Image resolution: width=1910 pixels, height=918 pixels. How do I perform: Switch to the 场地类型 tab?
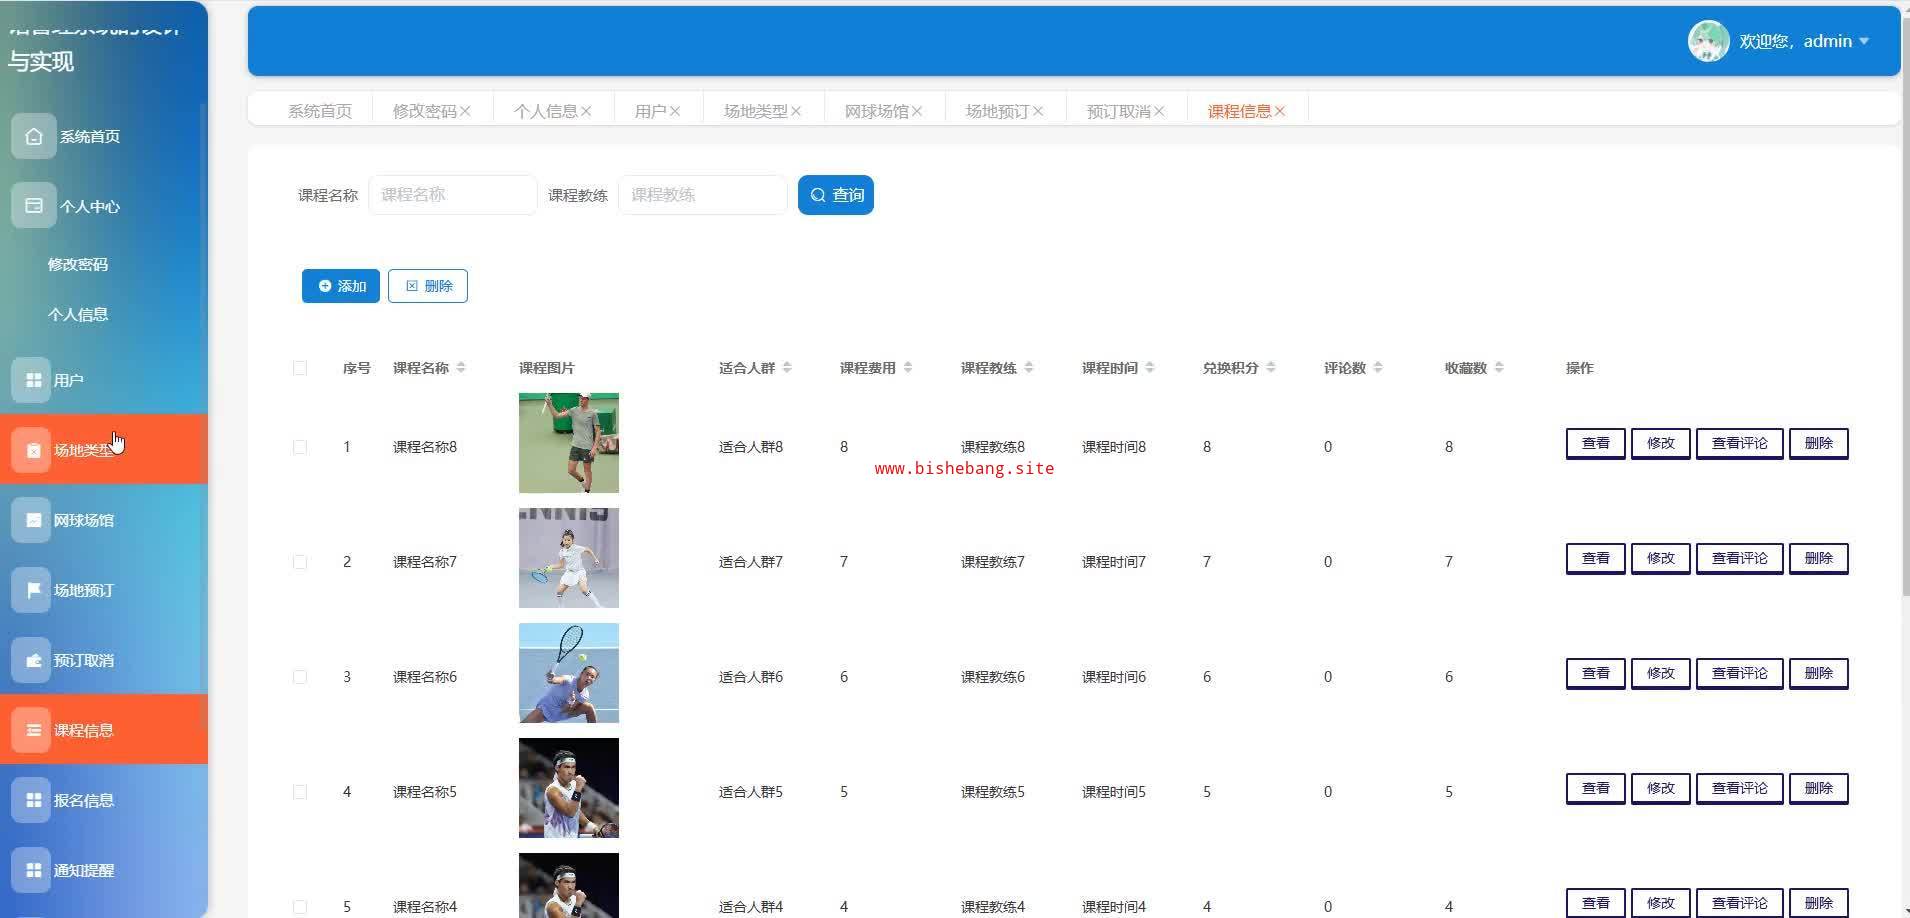coord(756,111)
